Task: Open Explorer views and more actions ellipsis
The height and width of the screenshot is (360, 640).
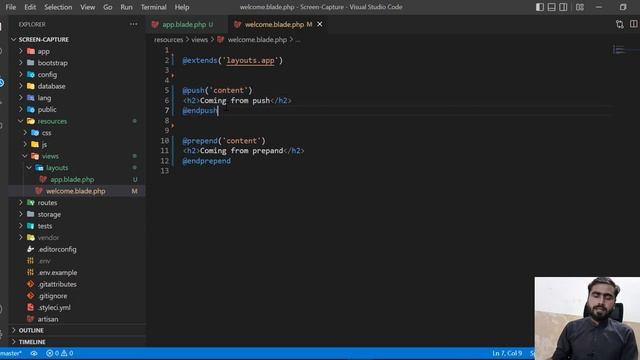Action: [133, 24]
